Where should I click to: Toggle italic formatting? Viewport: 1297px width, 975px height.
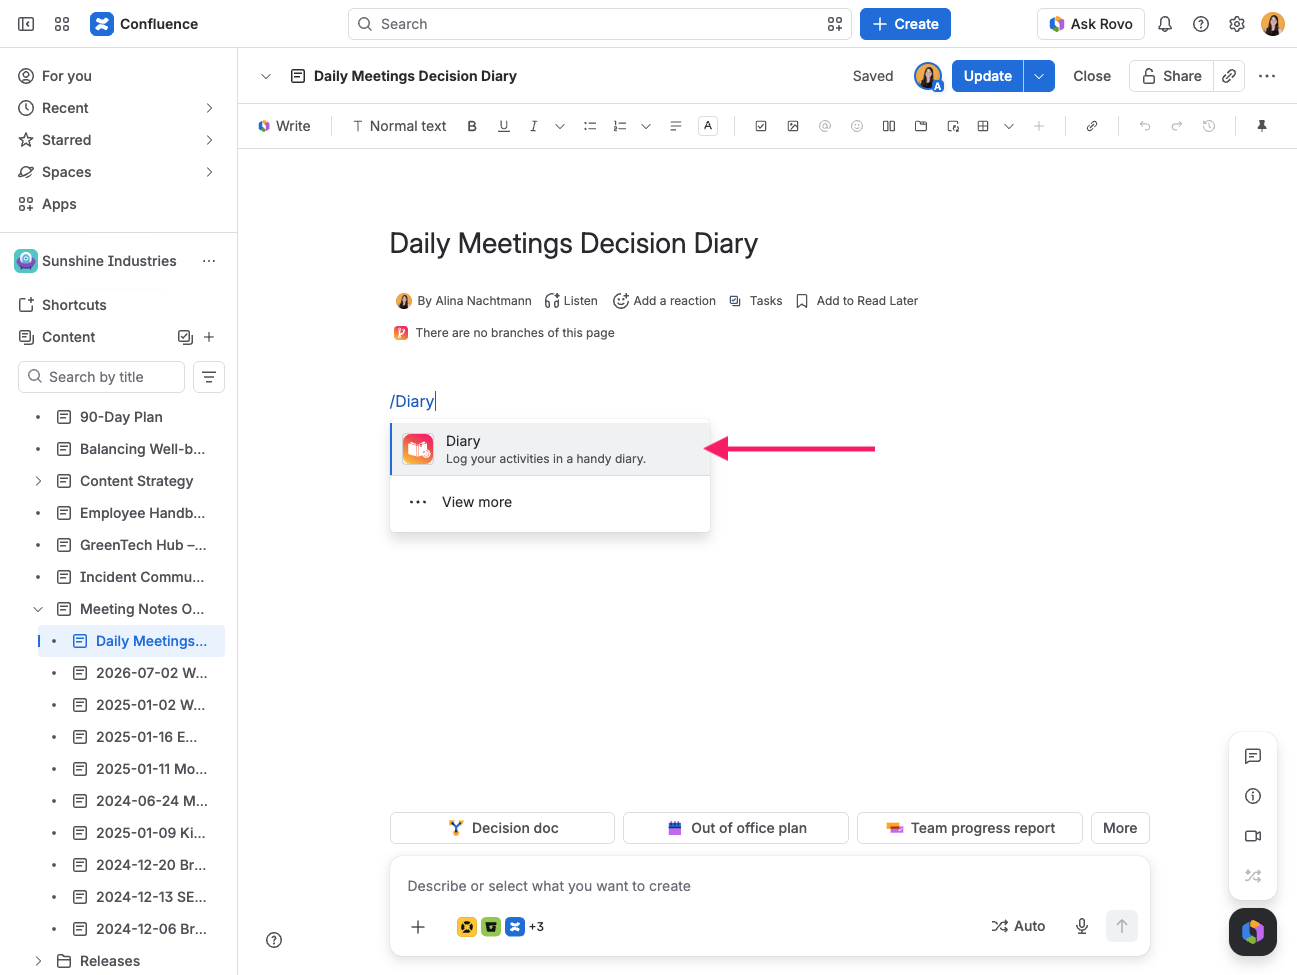(x=534, y=126)
